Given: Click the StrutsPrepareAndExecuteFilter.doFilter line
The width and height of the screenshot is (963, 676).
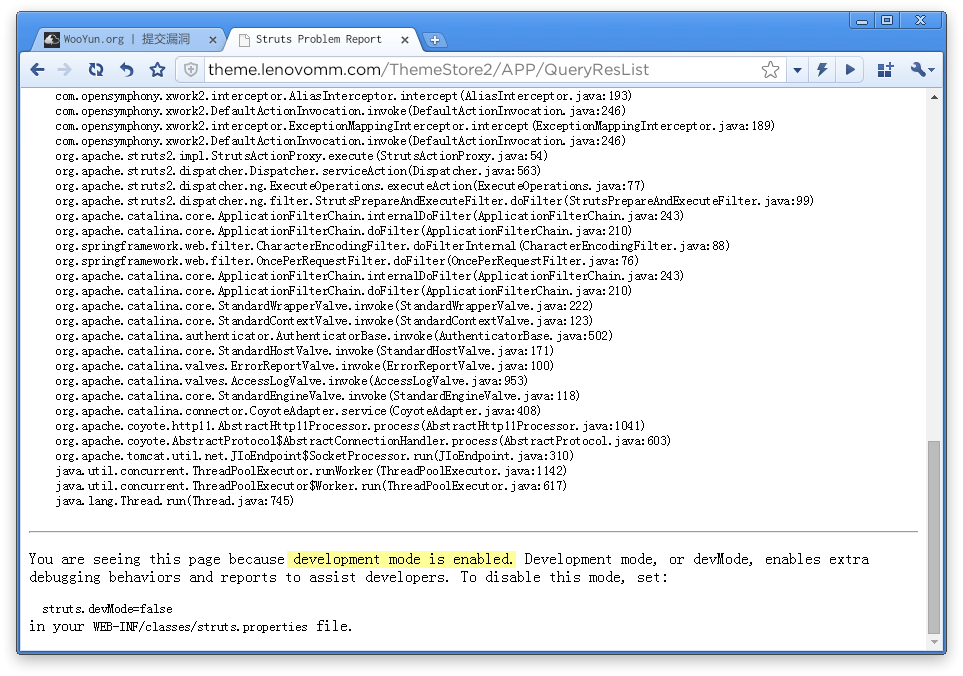Looking at the screenshot, I should (434, 201).
